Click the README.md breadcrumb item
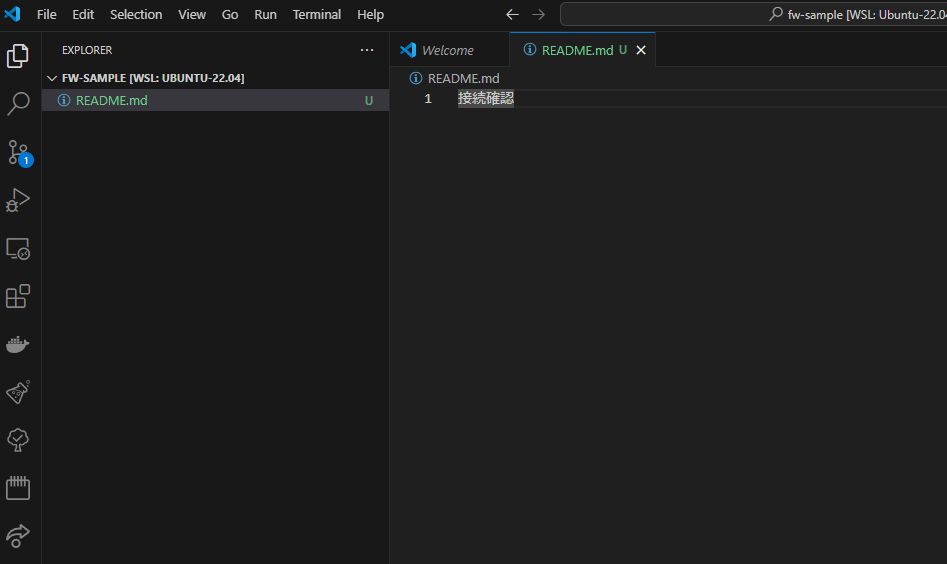The width and height of the screenshot is (947, 564). [463, 79]
